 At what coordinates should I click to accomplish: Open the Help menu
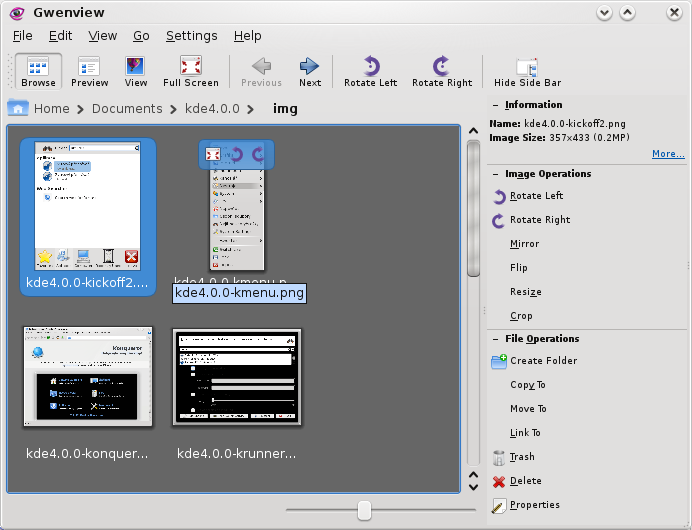(248, 36)
